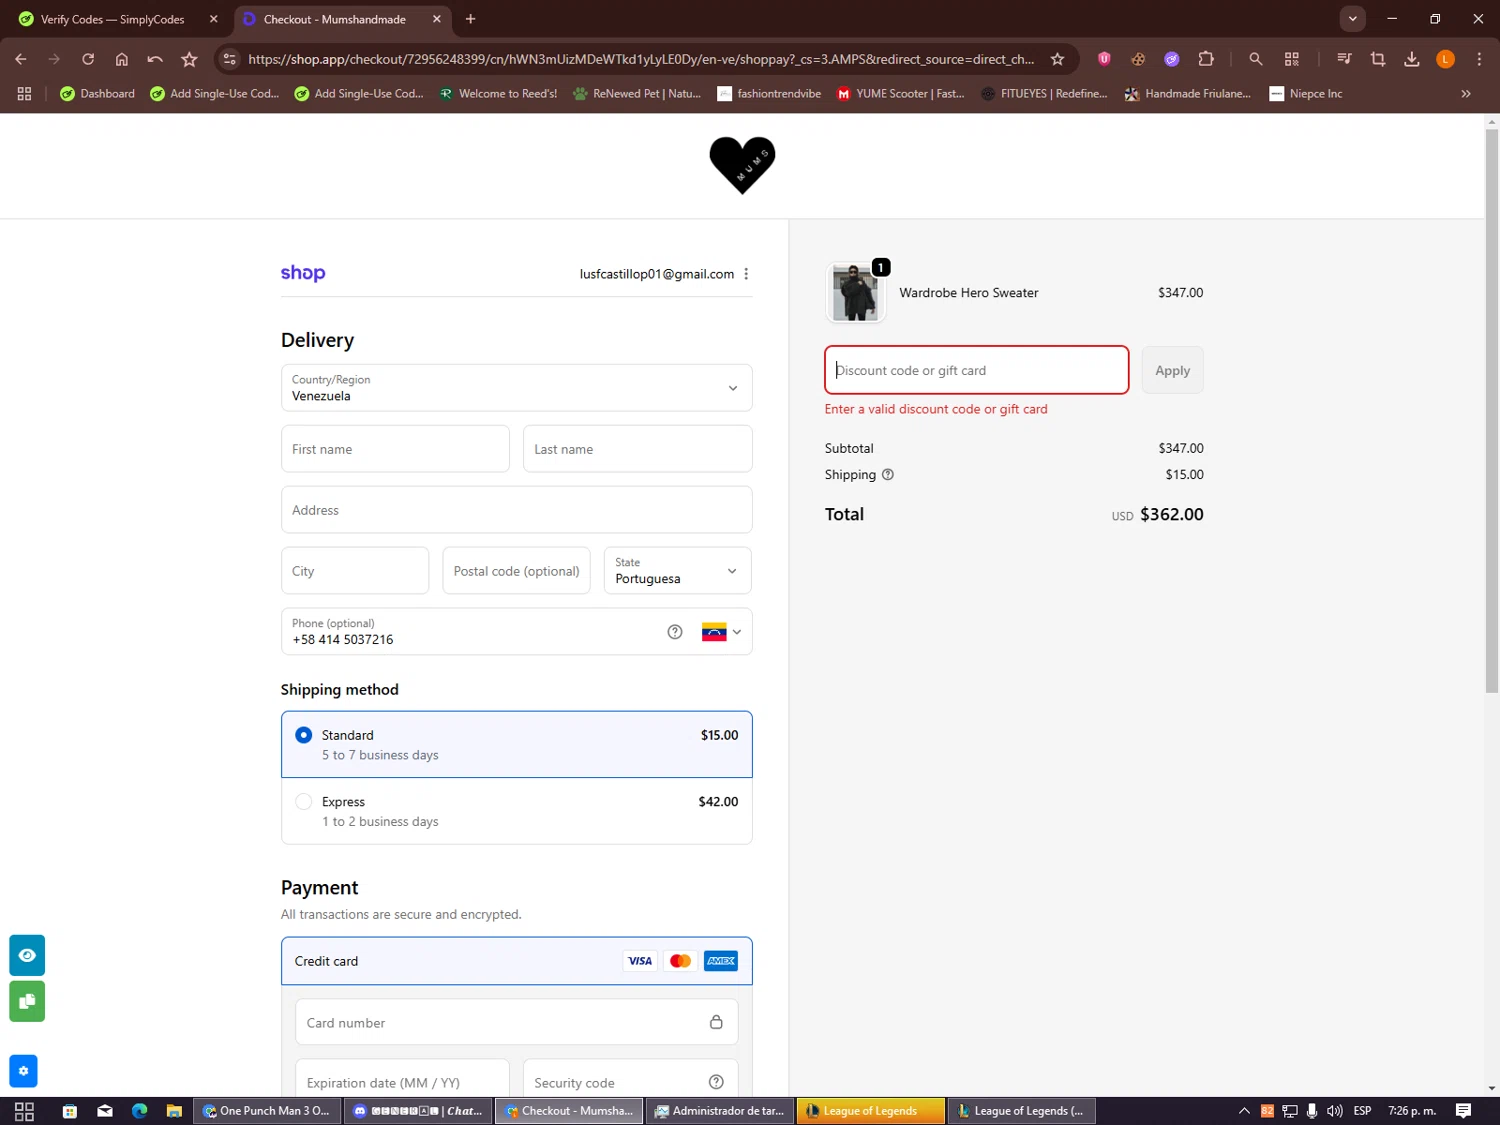Open the browser home page icon
The height and width of the screenshot is (1125, 1500).
tap(122, 59)
